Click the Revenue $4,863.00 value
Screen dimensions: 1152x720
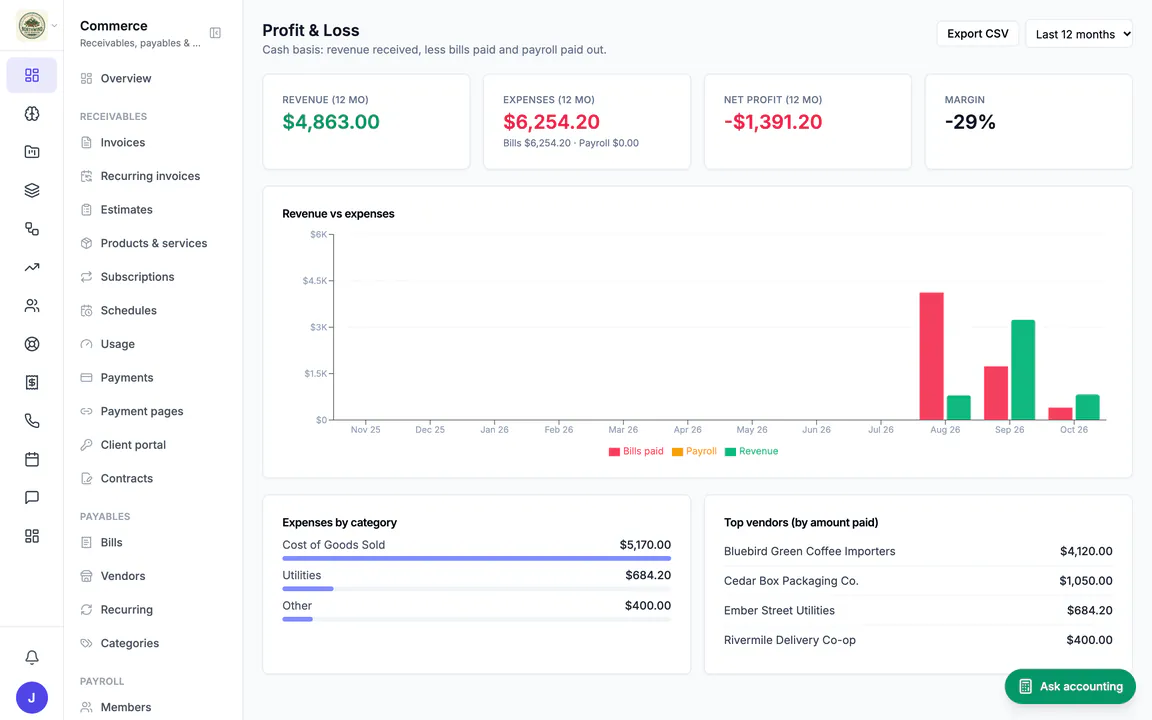(x=331, y=122)
